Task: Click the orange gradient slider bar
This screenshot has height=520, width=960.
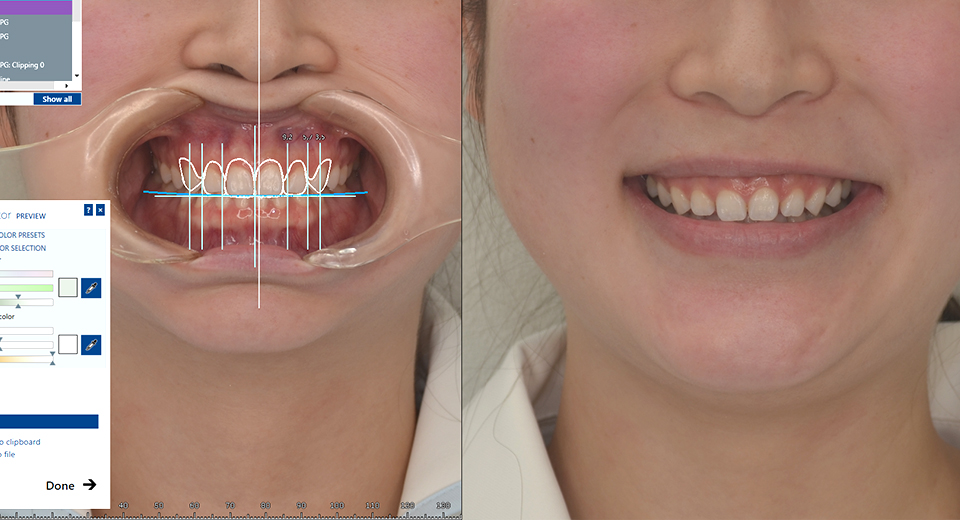Action: [26, 360]
